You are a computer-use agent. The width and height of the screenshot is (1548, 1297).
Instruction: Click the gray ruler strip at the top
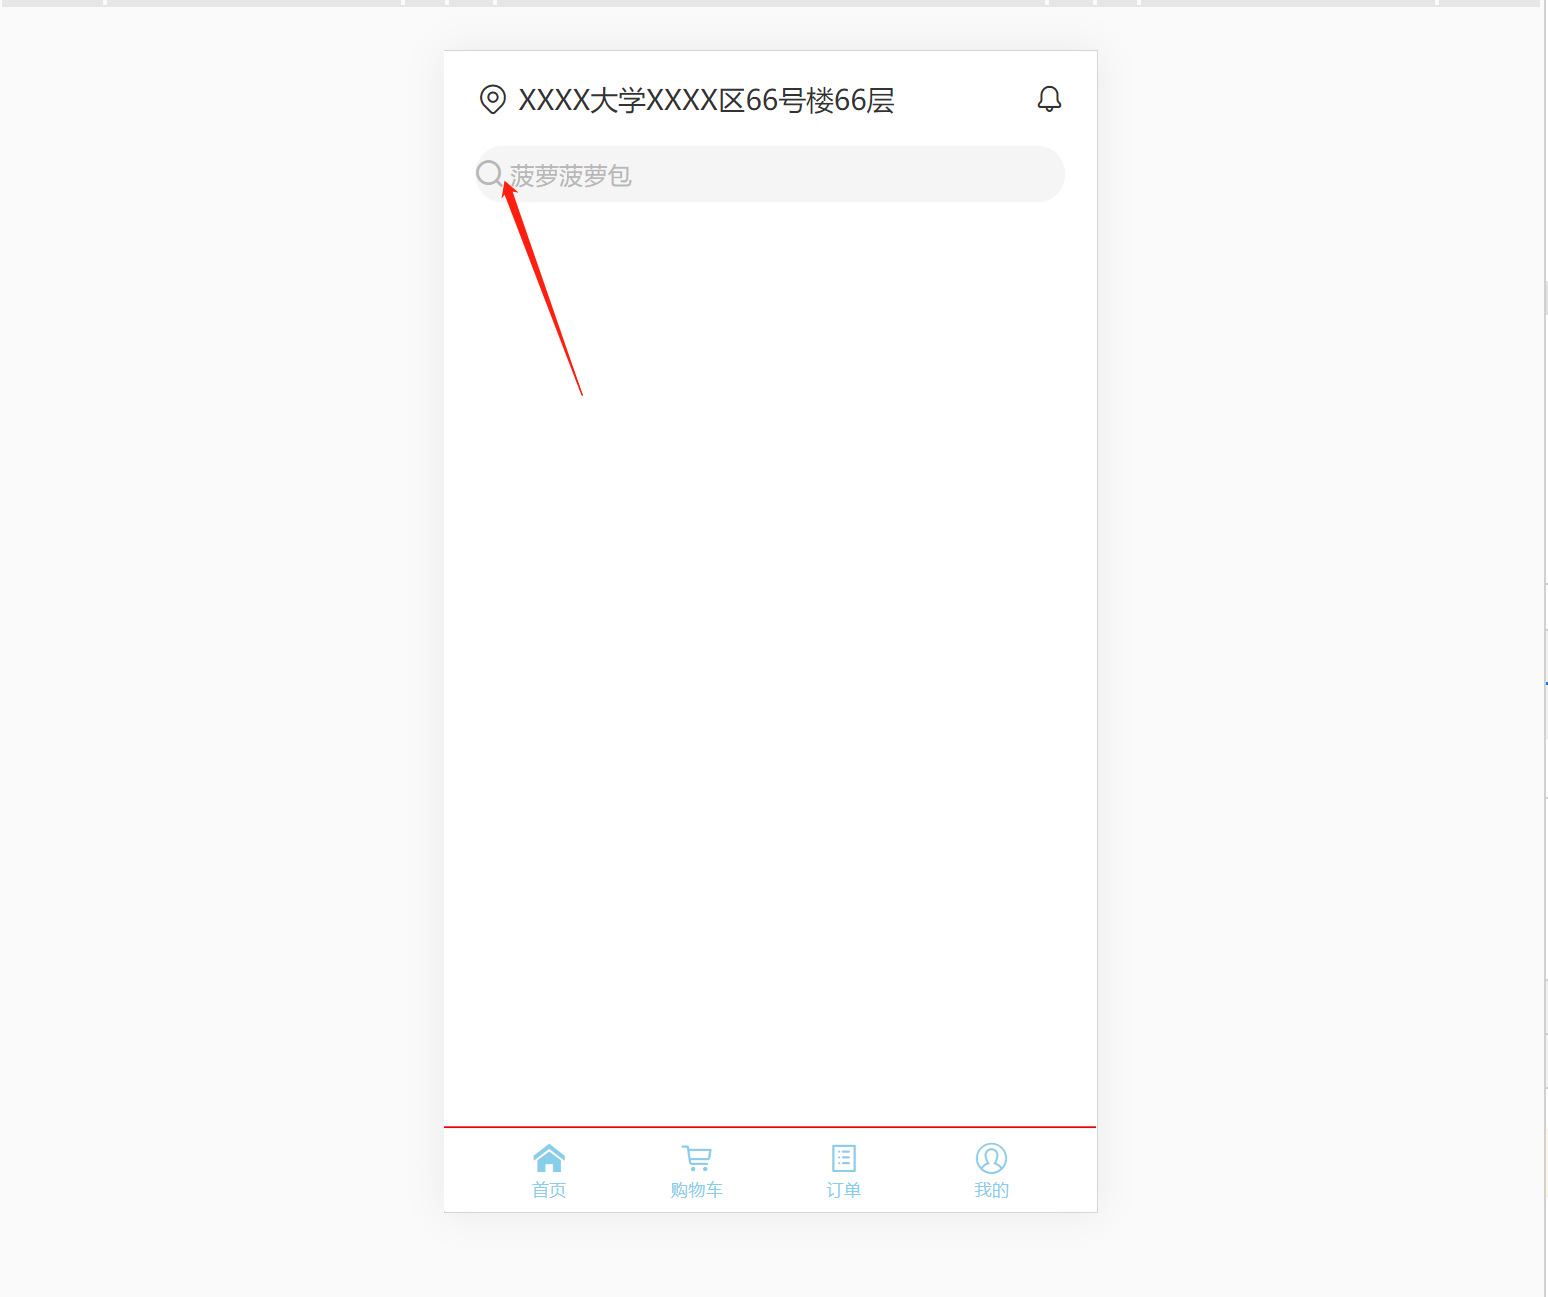tap(770, 3)
